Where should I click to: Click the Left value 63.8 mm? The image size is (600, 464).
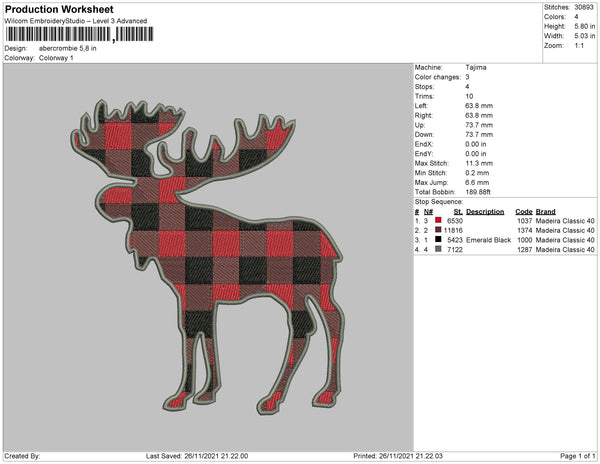(x=479, y=106)
